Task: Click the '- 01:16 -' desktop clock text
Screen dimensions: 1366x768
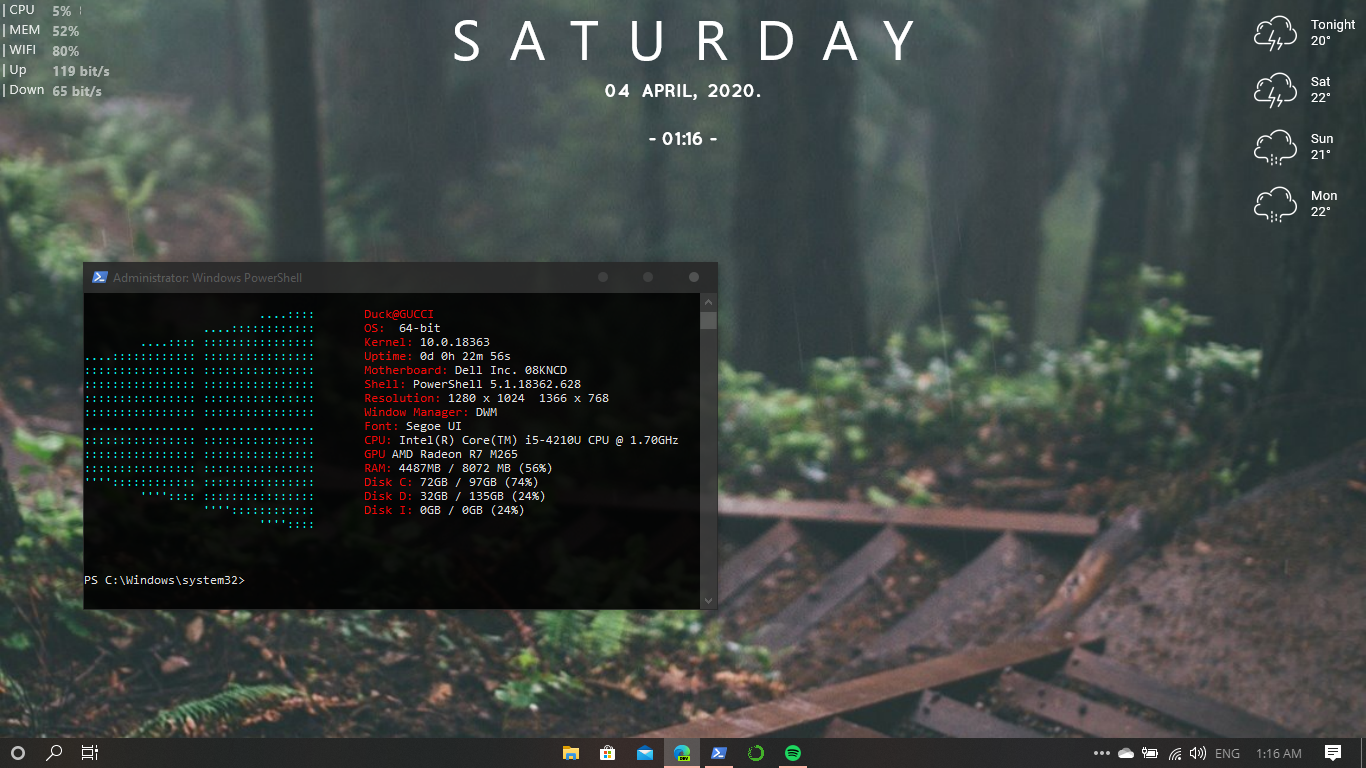Action: click(683, 139)
